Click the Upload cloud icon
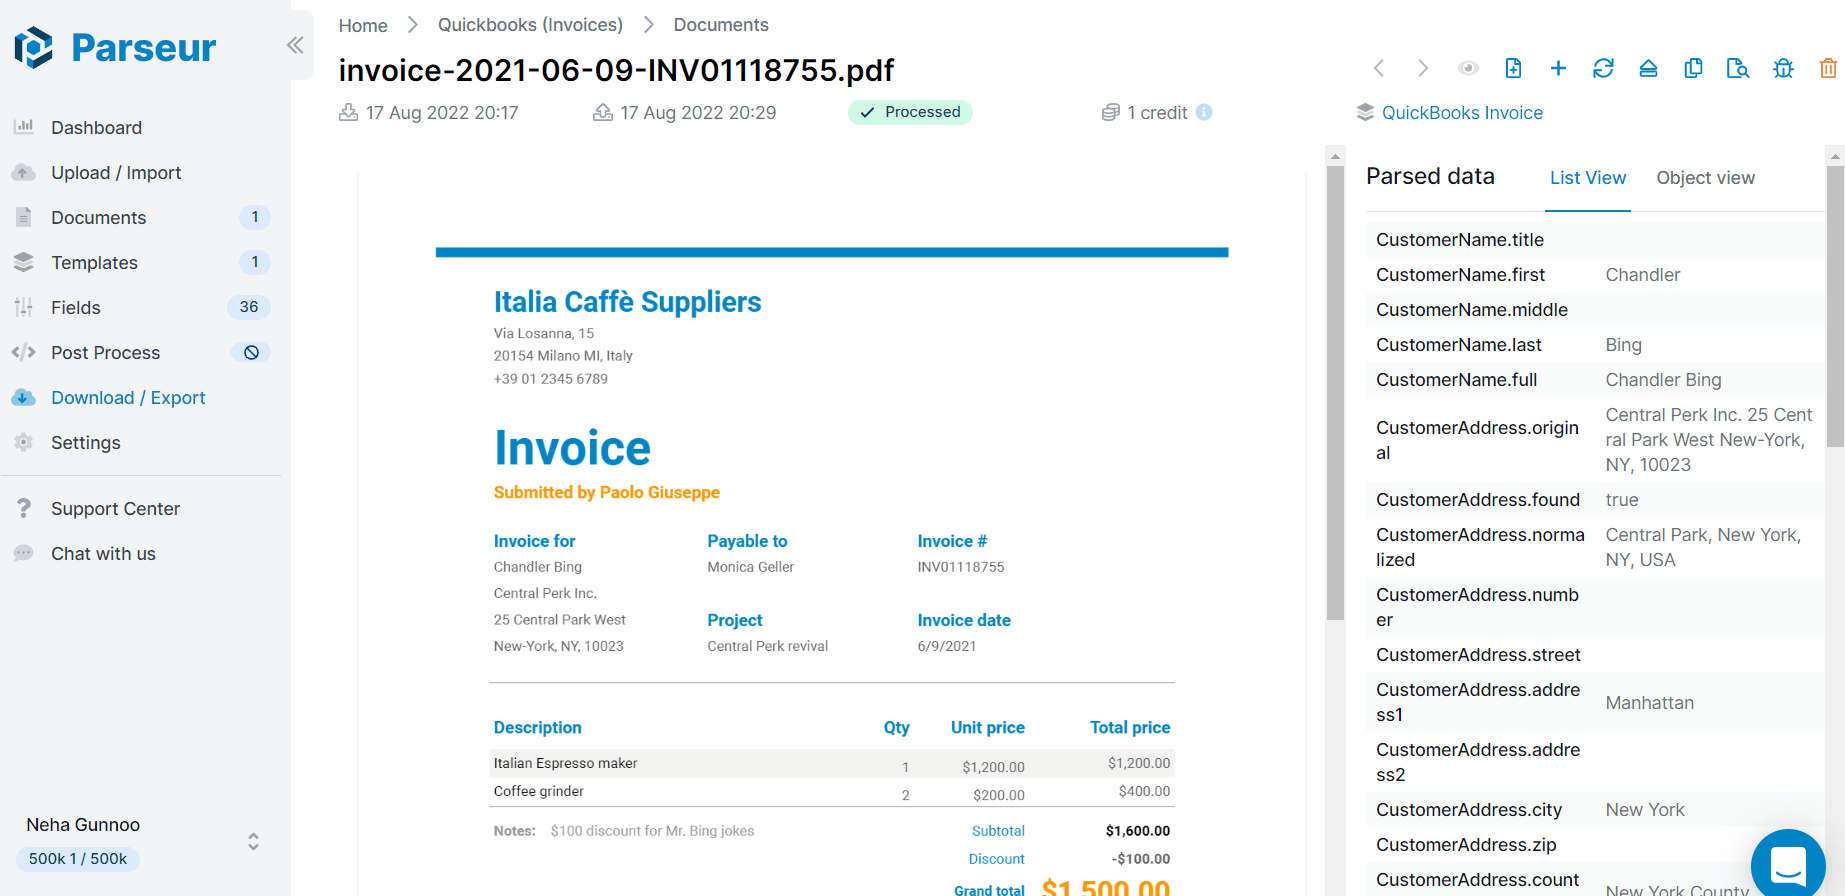 24,172
